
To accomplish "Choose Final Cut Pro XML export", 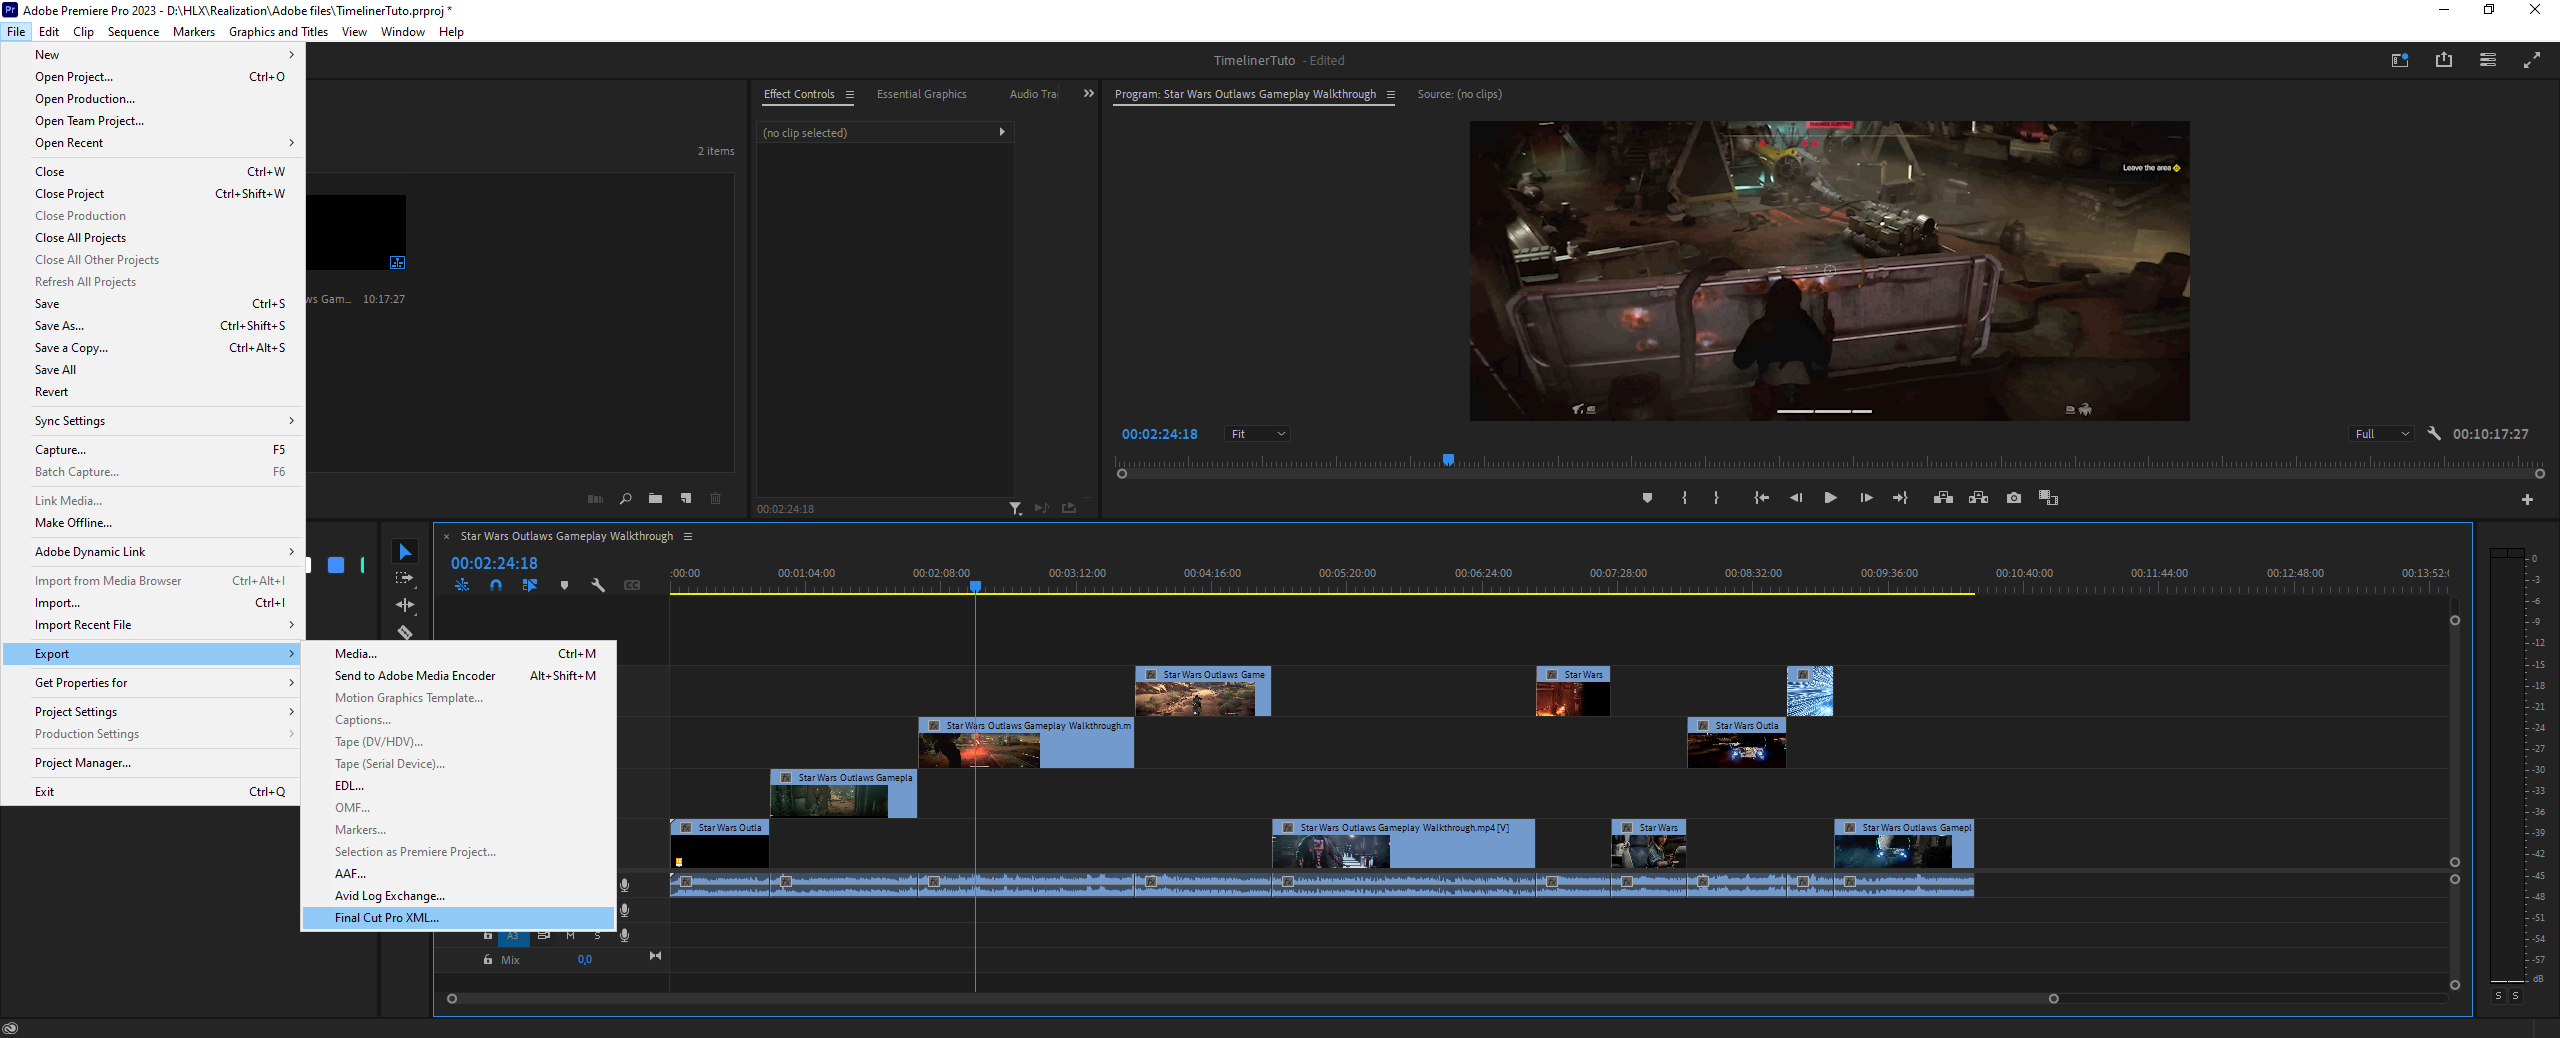I will 458,918.
